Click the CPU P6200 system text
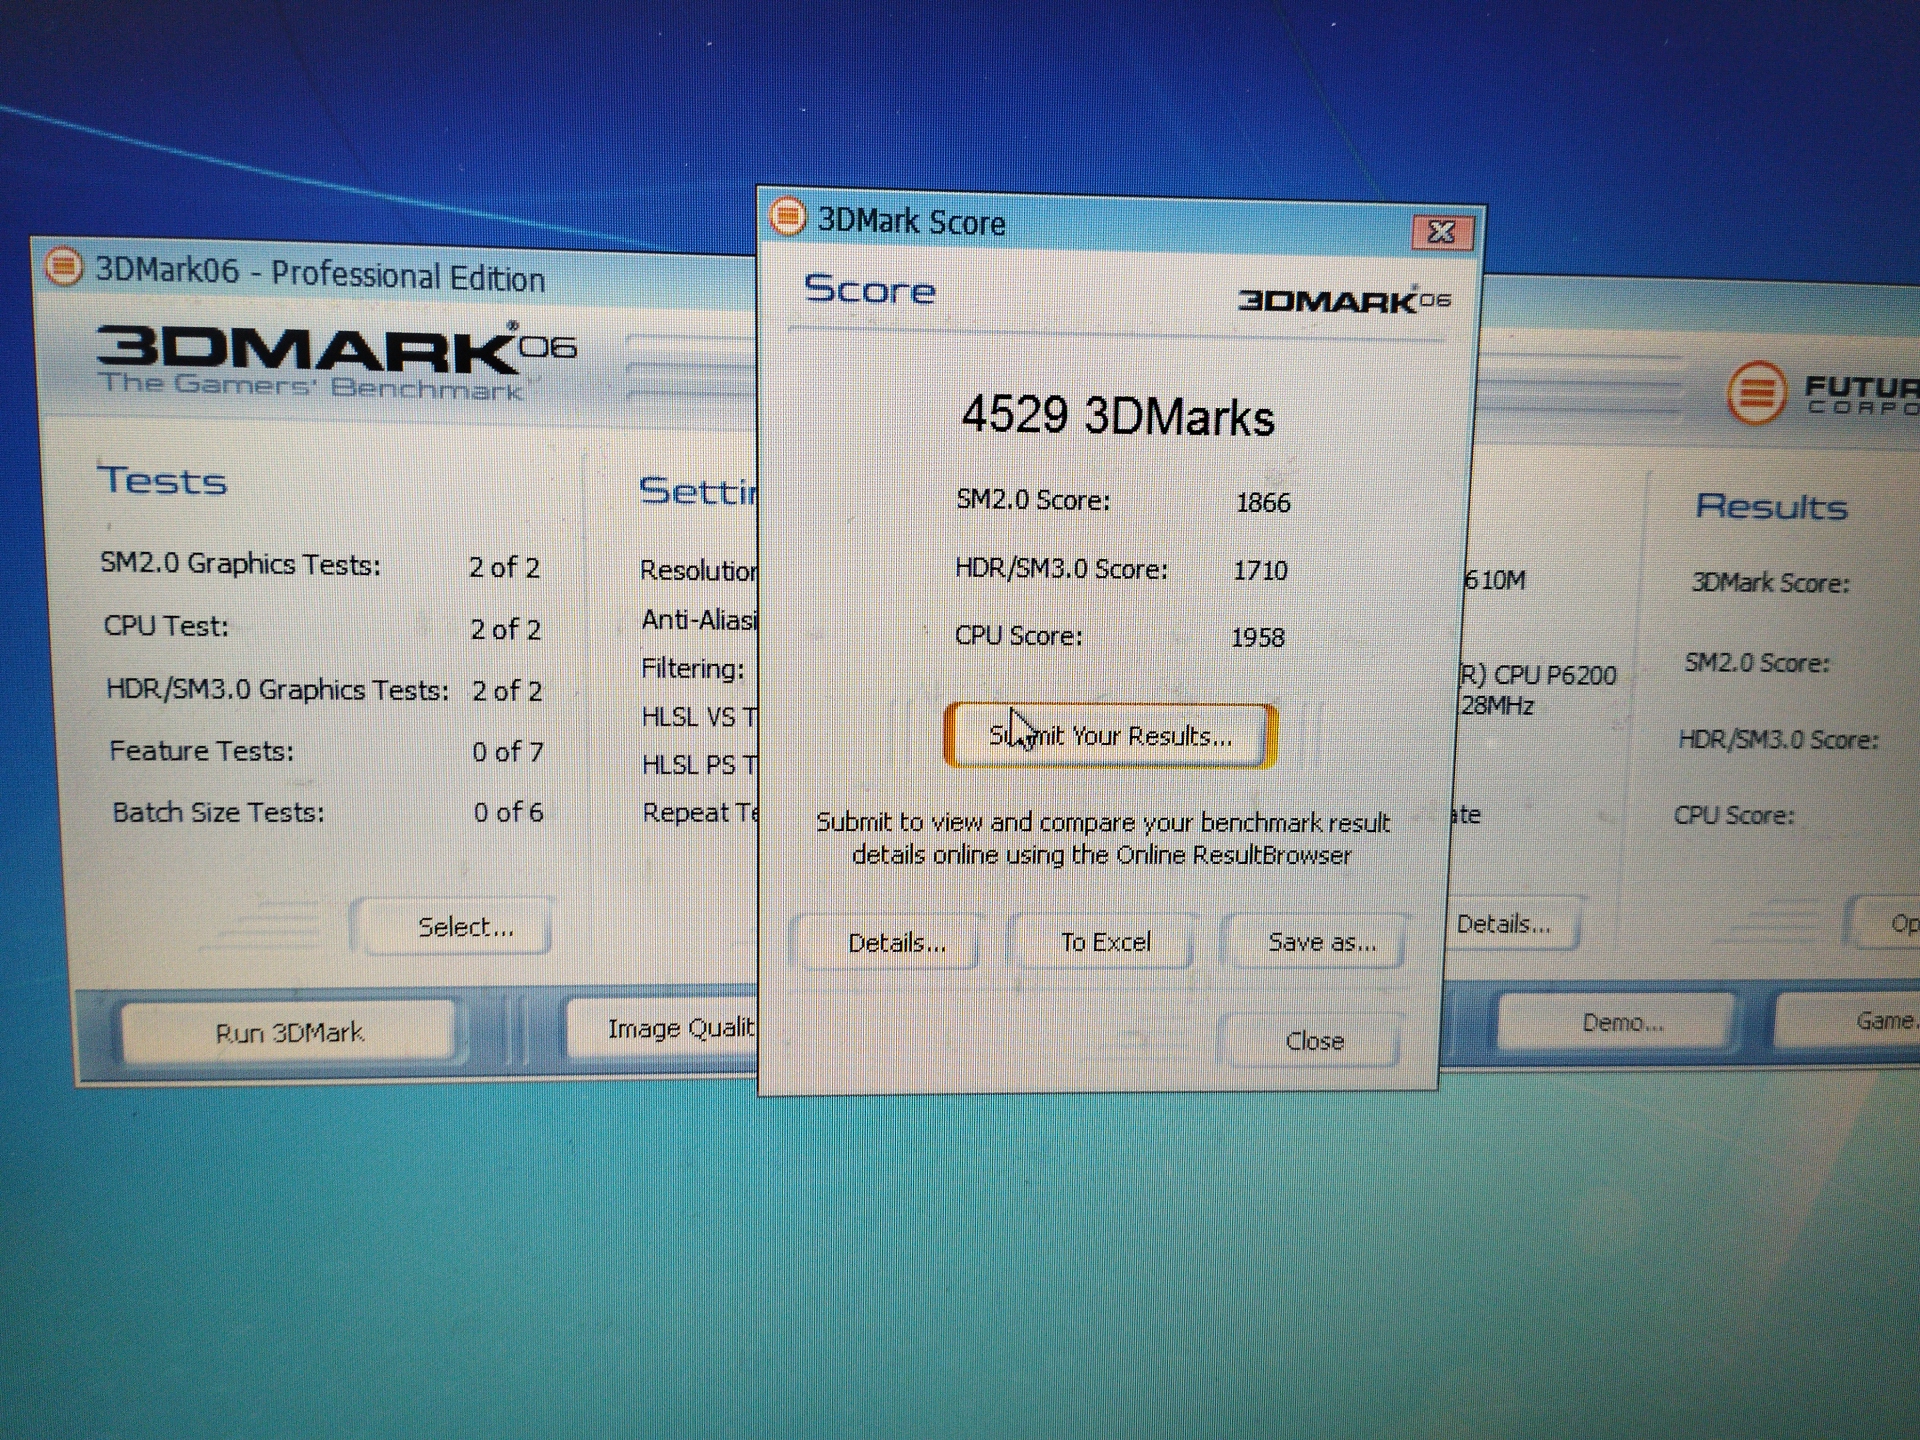This screenshot has width=1920, height=1440. pos(1539,675)
